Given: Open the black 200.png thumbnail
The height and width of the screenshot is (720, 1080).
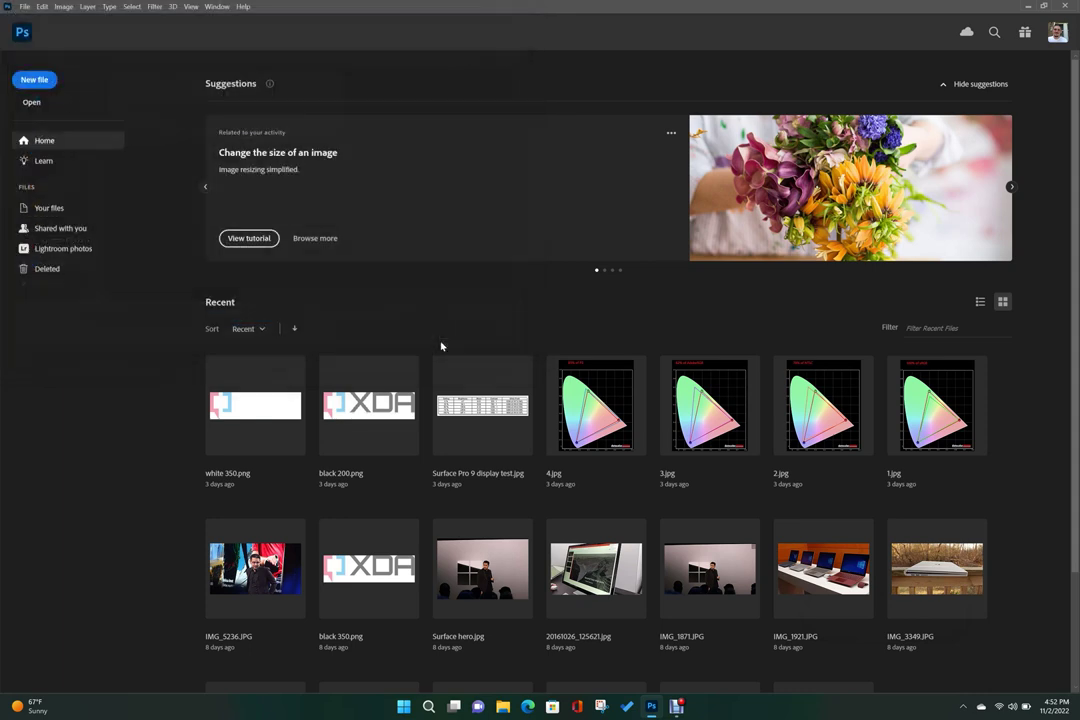Looking at the screenshot, I should click(x=369, y=405).
